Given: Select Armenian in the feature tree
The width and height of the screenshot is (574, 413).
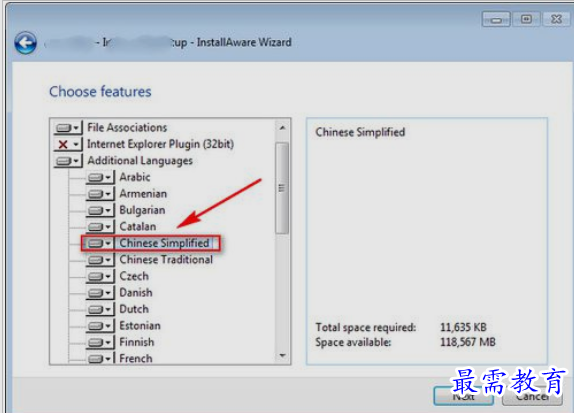Looking at the screenshot, I should click(143, 194).
